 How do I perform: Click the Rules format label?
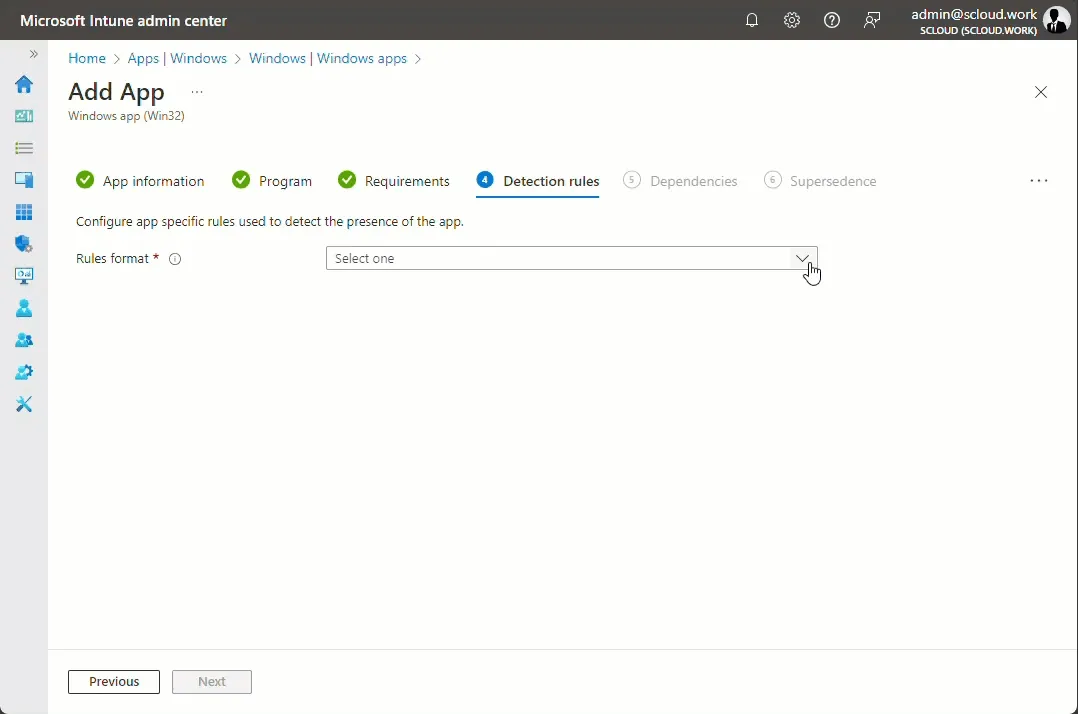tap(112, 258)
